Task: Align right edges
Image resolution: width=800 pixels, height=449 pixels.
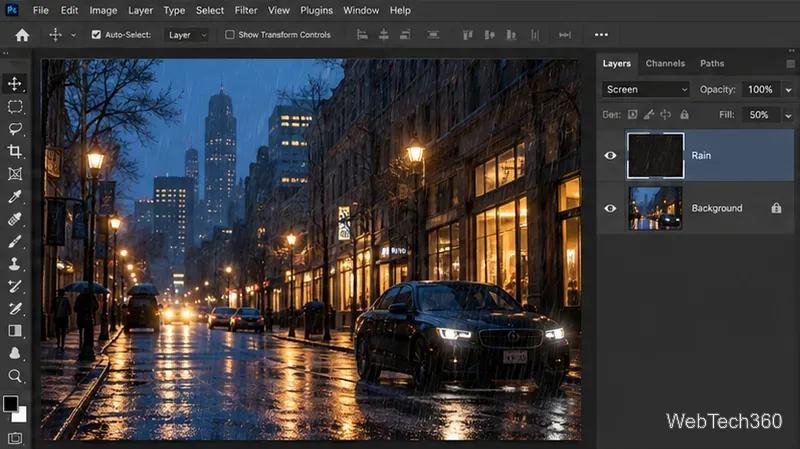Action: tap(405, 35)
